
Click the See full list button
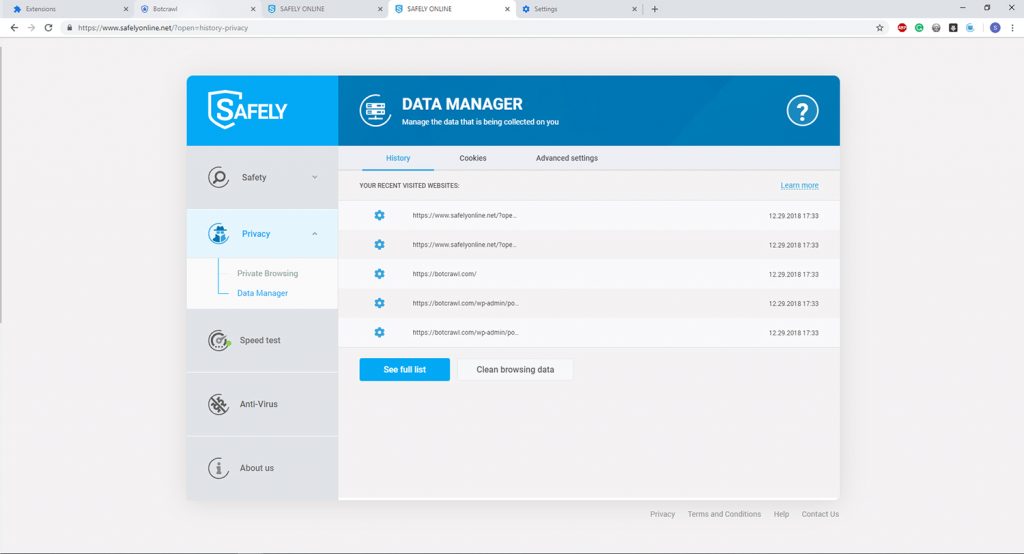[x=404, y=369]
